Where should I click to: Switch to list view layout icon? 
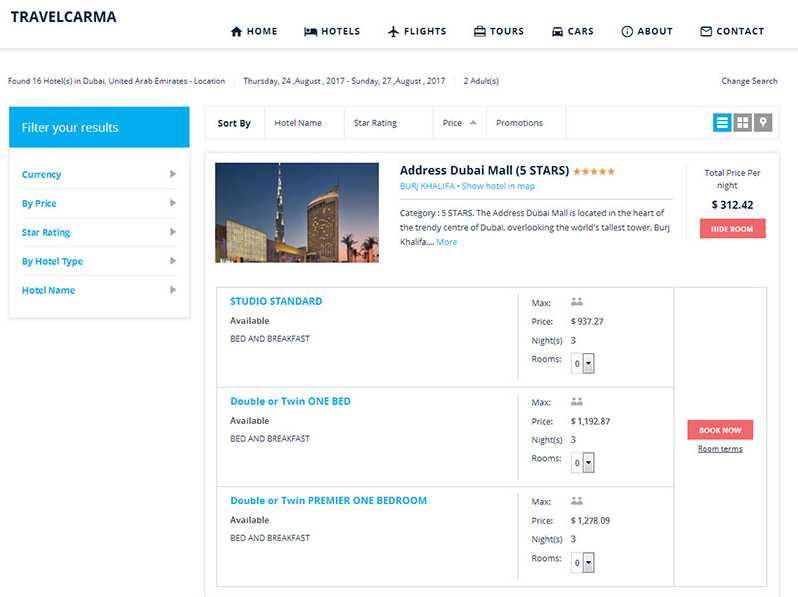click(x=722, y=123)
